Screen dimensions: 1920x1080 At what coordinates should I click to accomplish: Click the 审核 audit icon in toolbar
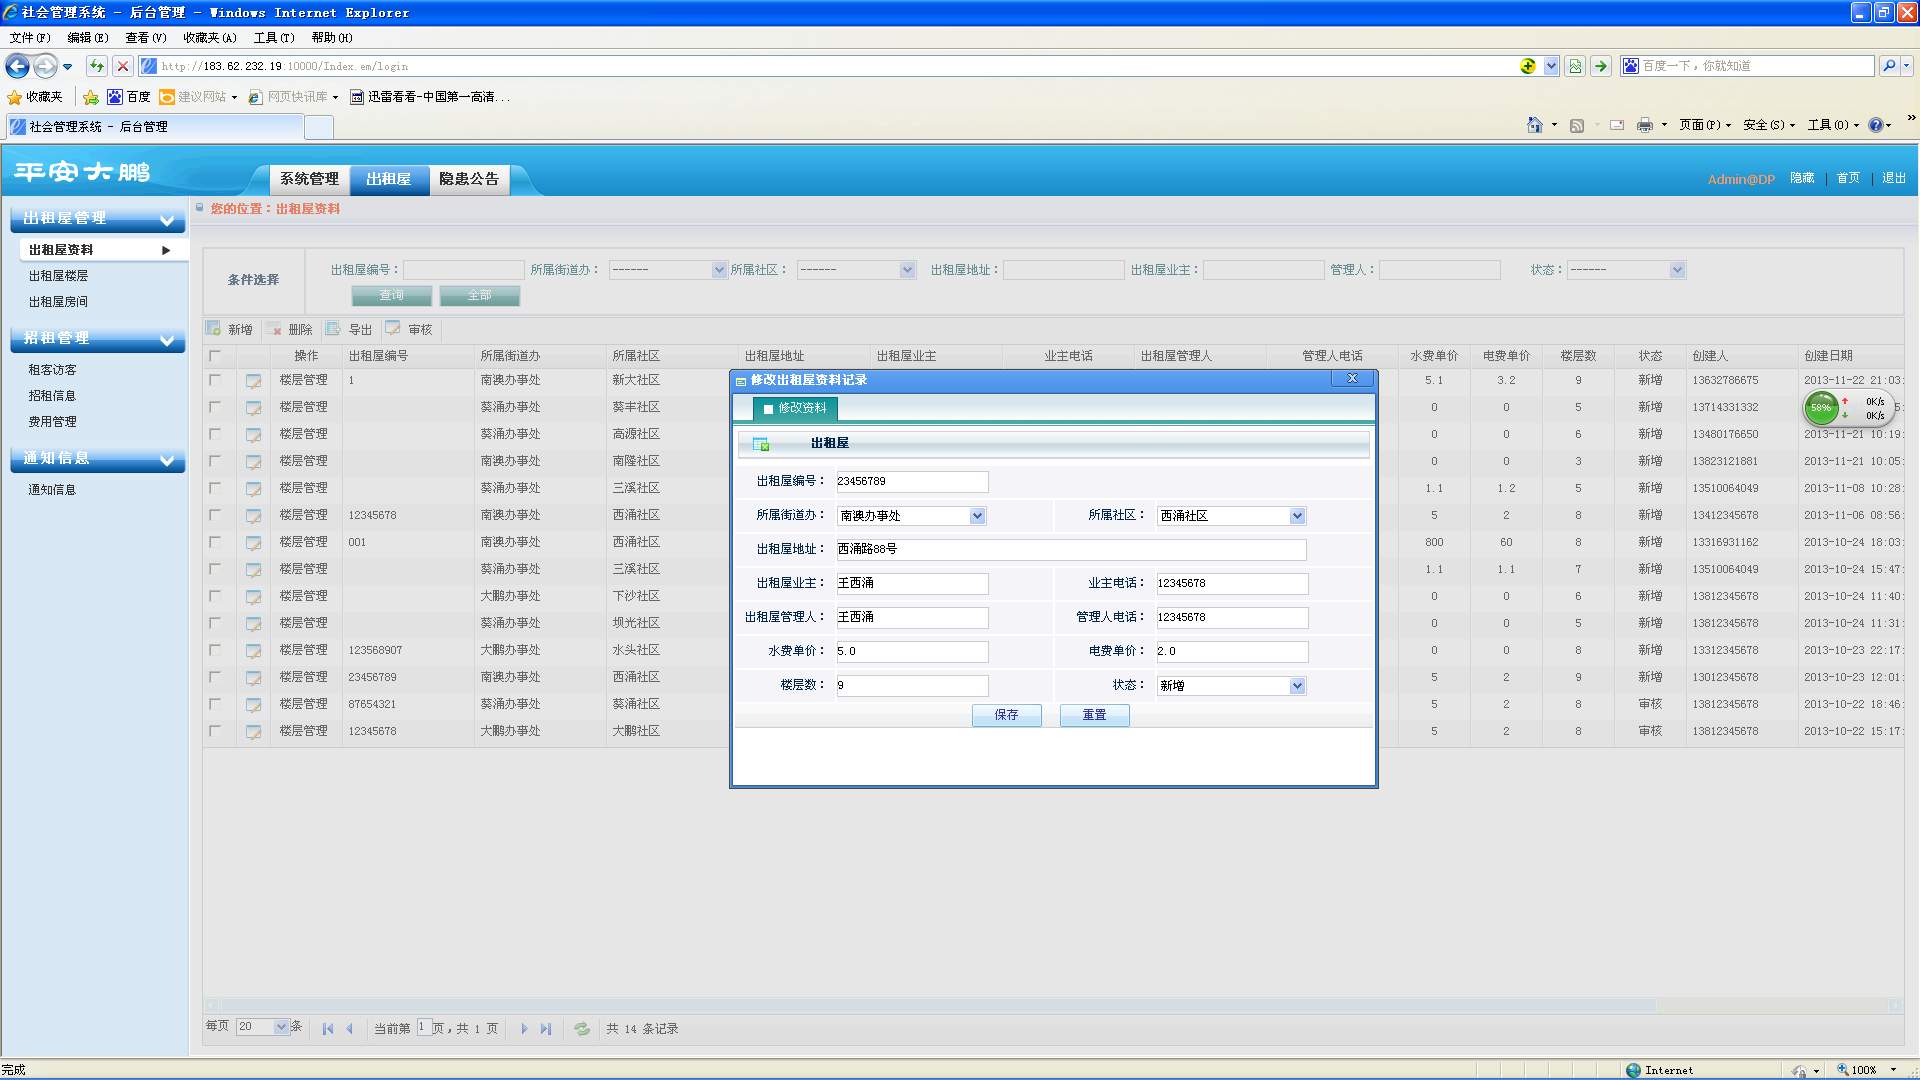coord(393,328)
